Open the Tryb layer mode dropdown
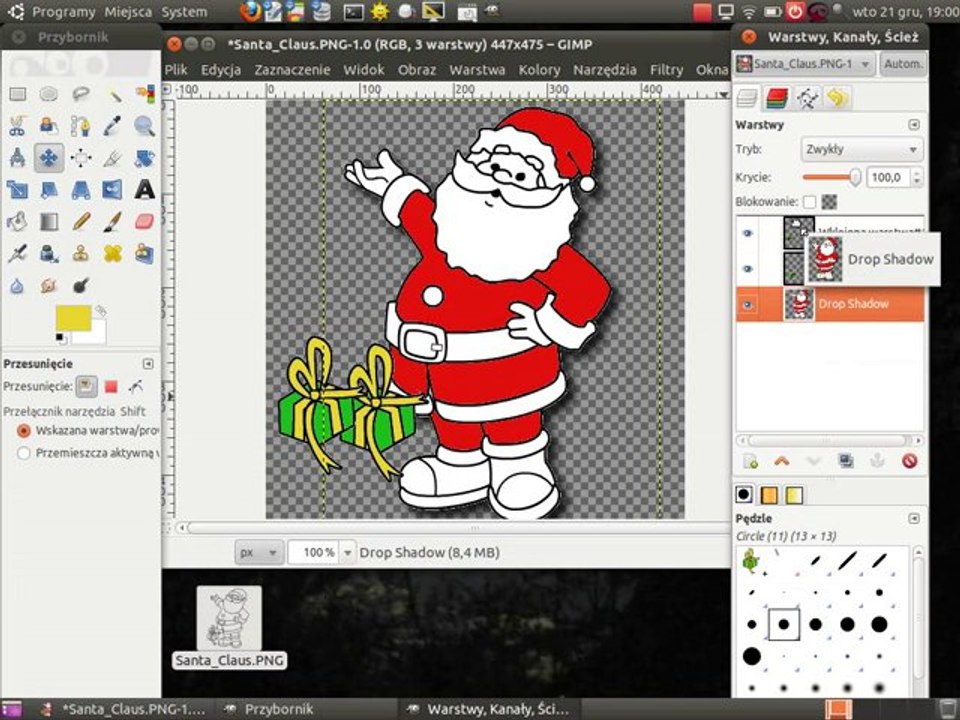 861,149
